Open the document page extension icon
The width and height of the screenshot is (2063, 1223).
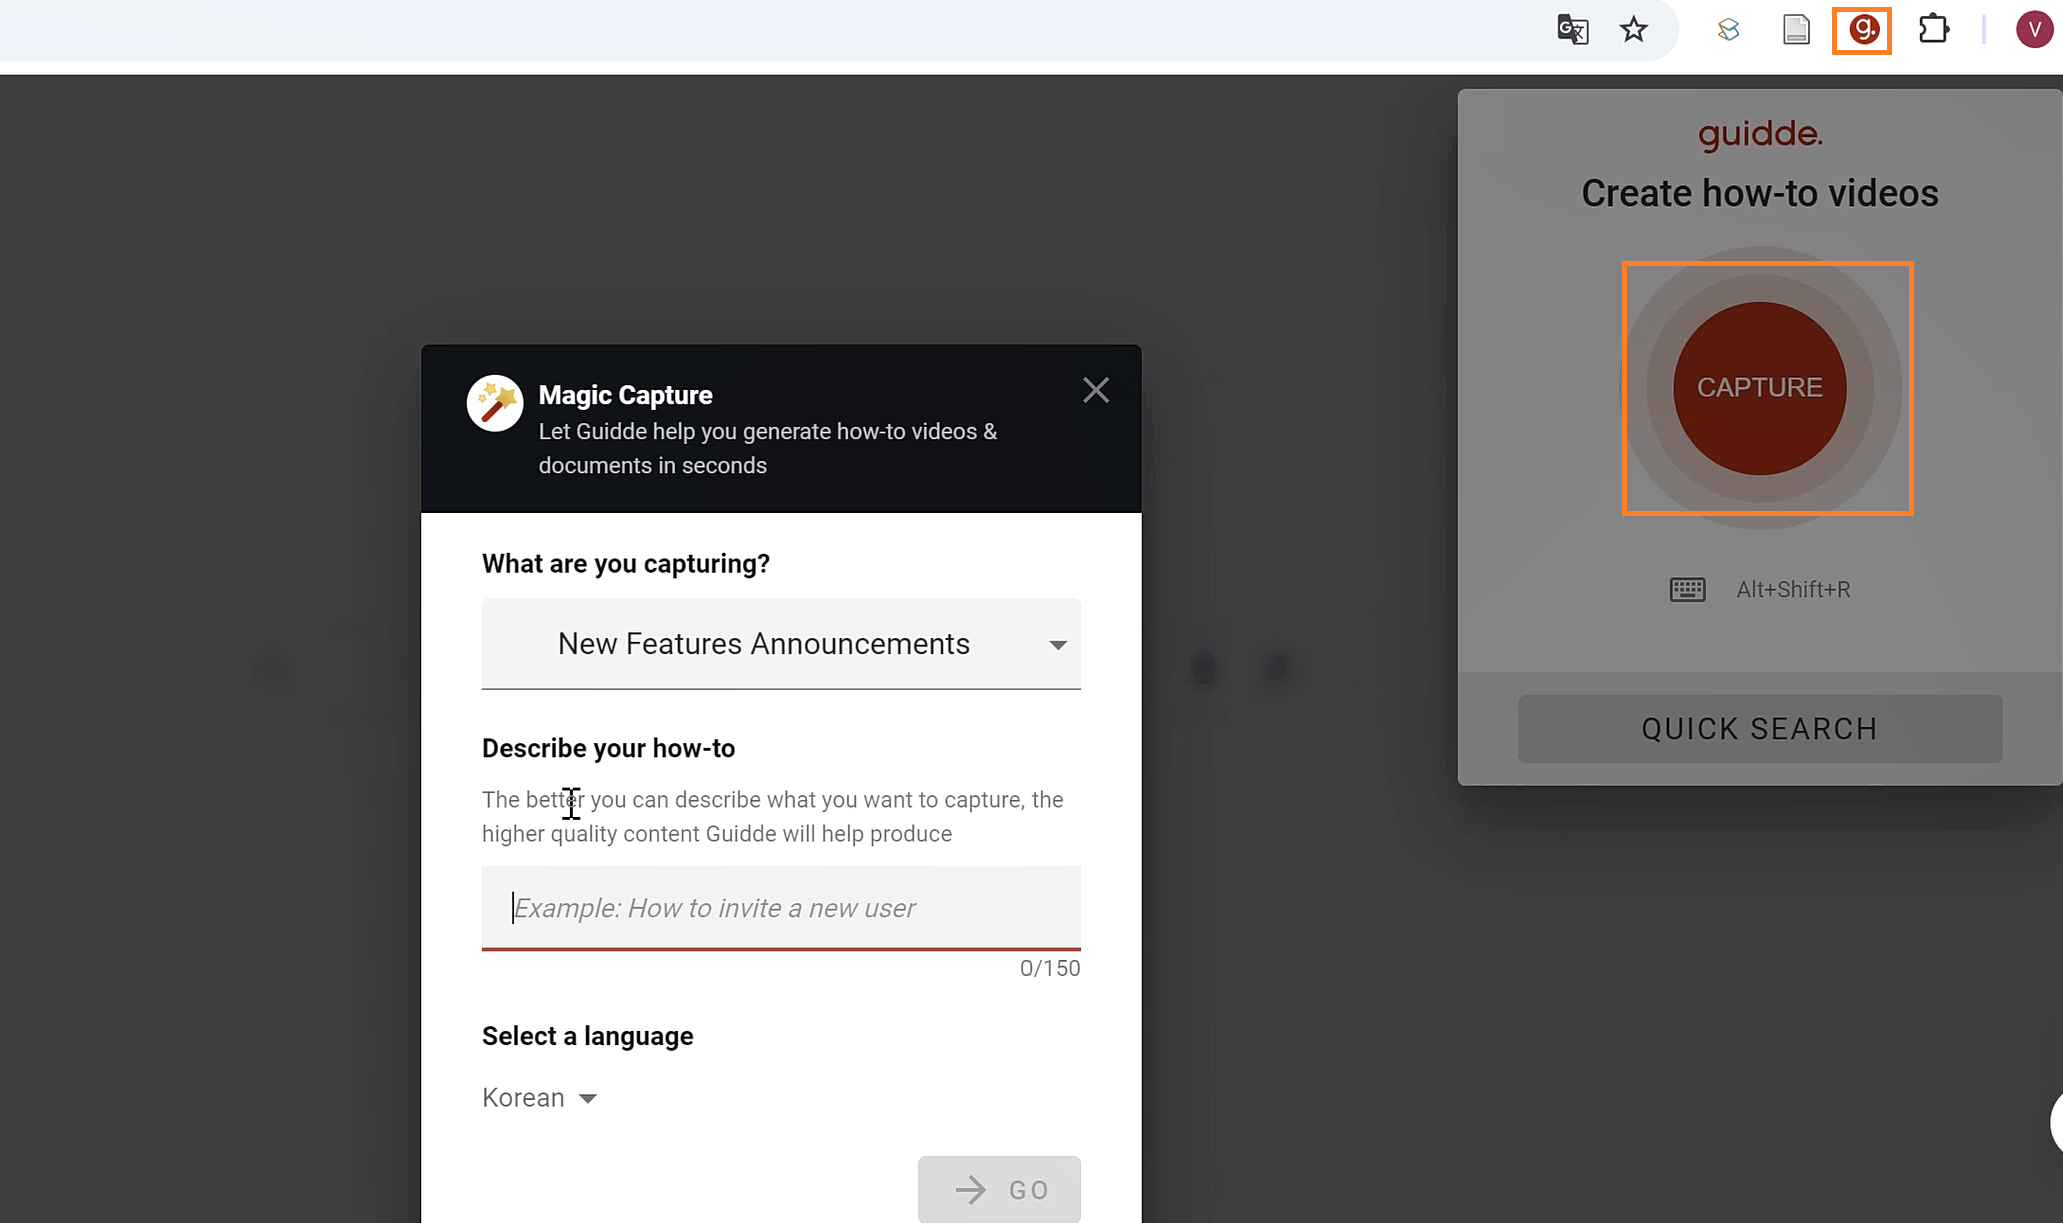pos(1796,30)
